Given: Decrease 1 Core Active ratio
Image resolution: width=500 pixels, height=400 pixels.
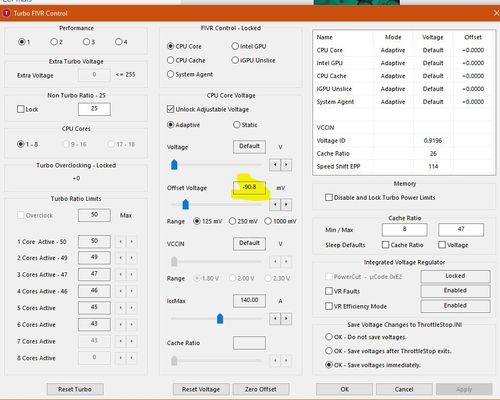Looking at the screenshot, I should [x=120, y=241].
